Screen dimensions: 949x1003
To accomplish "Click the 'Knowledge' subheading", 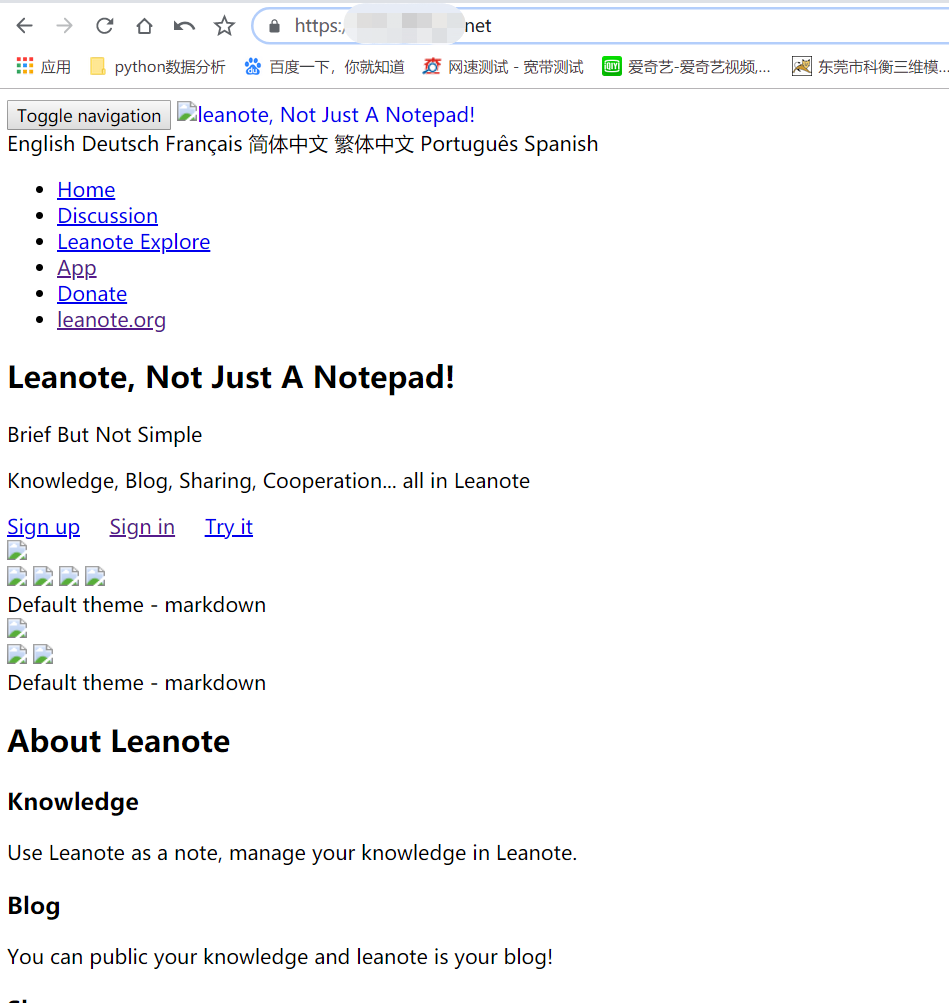I will point(73,802).
